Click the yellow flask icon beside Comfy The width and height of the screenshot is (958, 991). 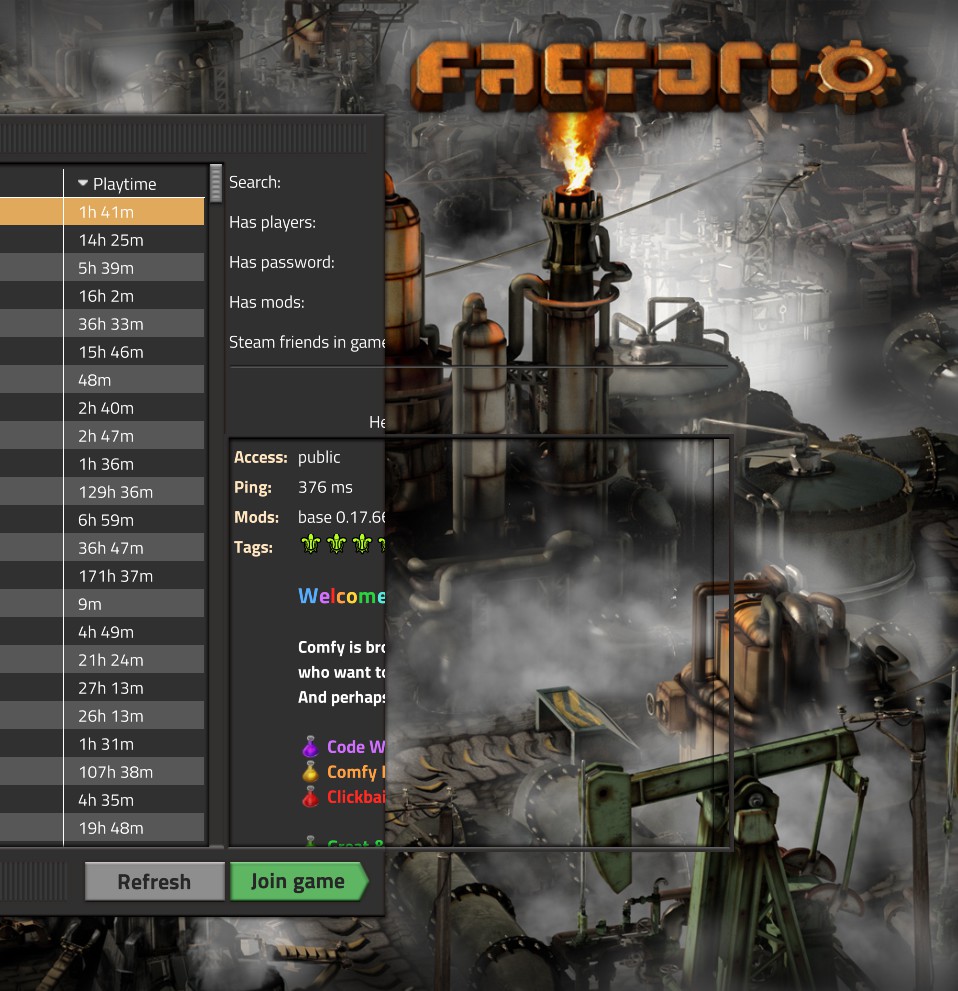(310, 772)
